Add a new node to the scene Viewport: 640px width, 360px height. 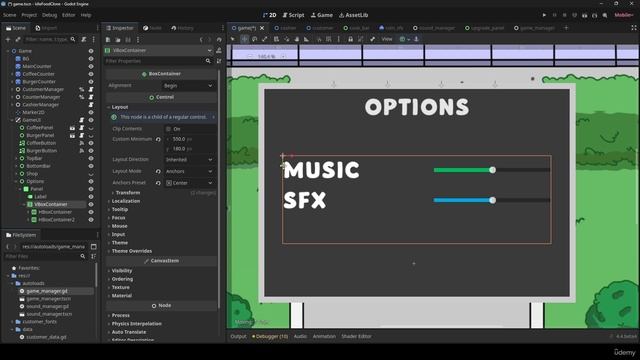(8, 39)
